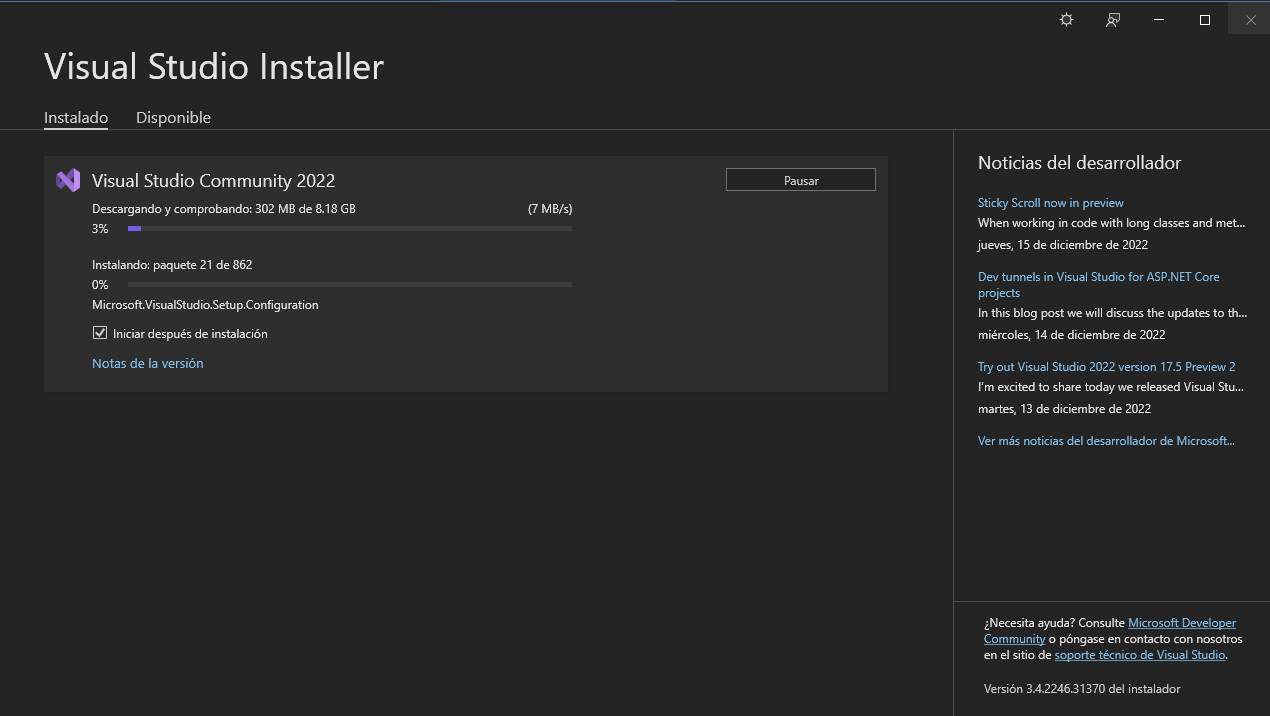Open the Microsoft Developer Community link

pos(1181,623)
